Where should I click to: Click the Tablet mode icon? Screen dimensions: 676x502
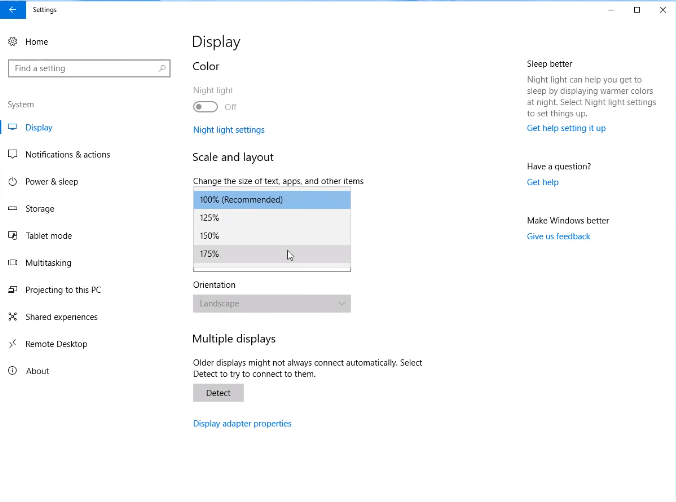click(13, 236)
